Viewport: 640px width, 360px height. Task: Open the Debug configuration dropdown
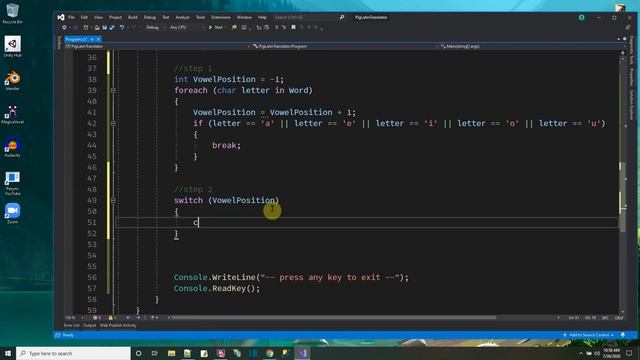(155, 27)
